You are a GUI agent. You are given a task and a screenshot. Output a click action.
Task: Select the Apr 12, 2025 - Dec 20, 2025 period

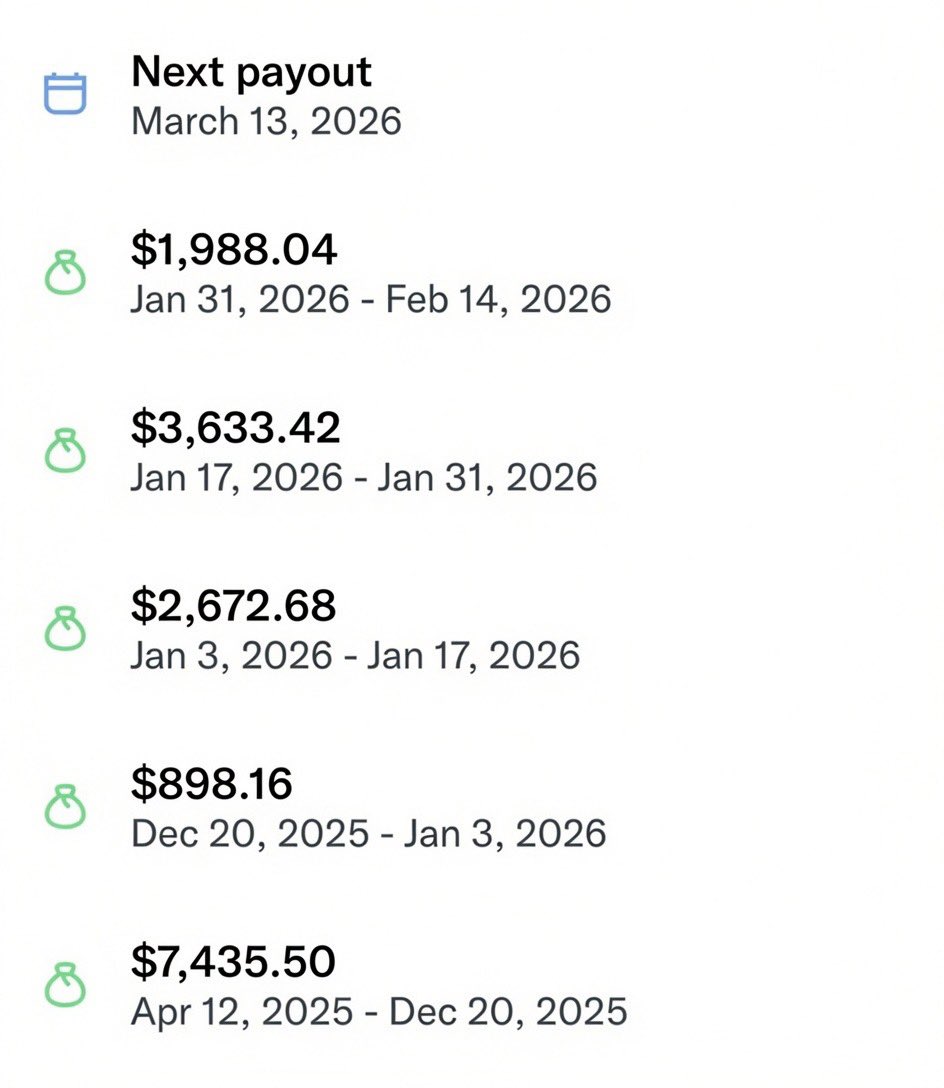tap(379, 1012)
